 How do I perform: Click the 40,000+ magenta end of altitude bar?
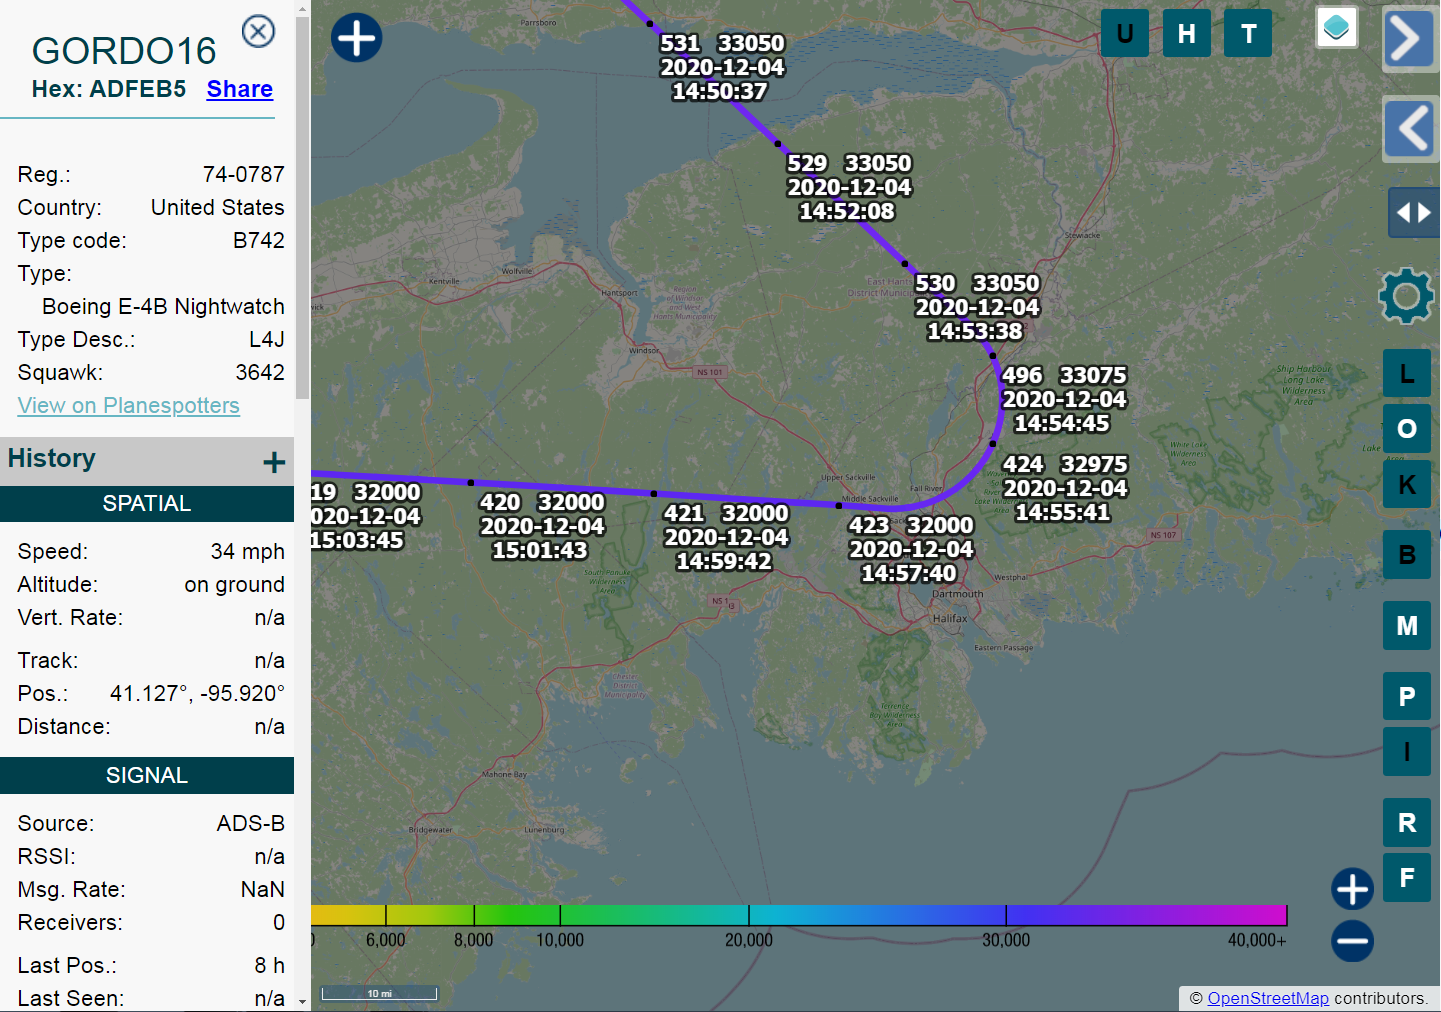pos(1257,940)
